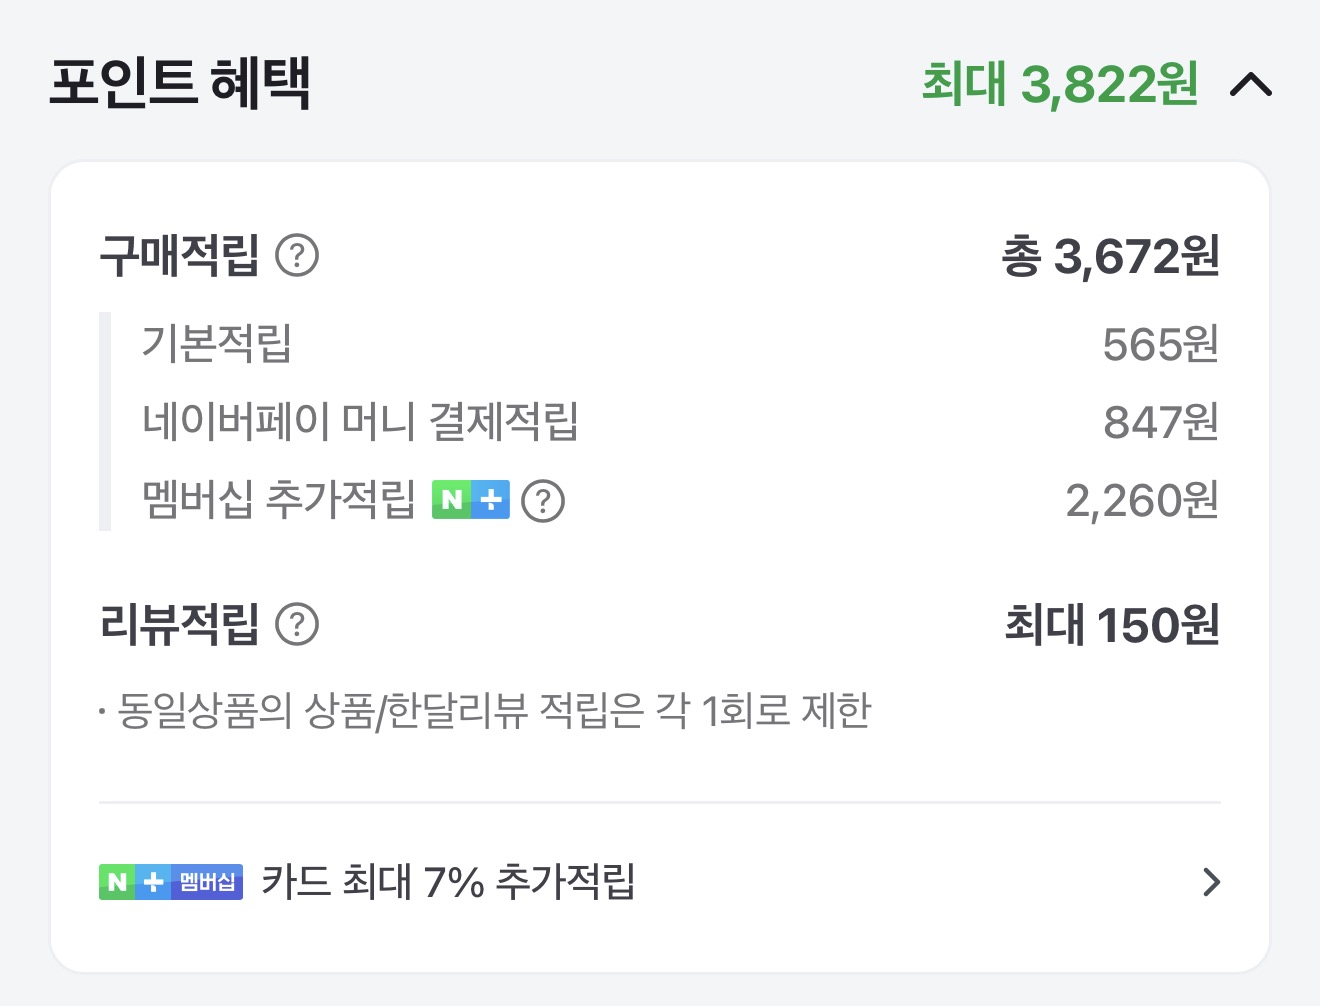This screenshot has width=1320, height=1006.
Task: Click the 최대 150원 review reward amount
Action: click(1111, 625)
